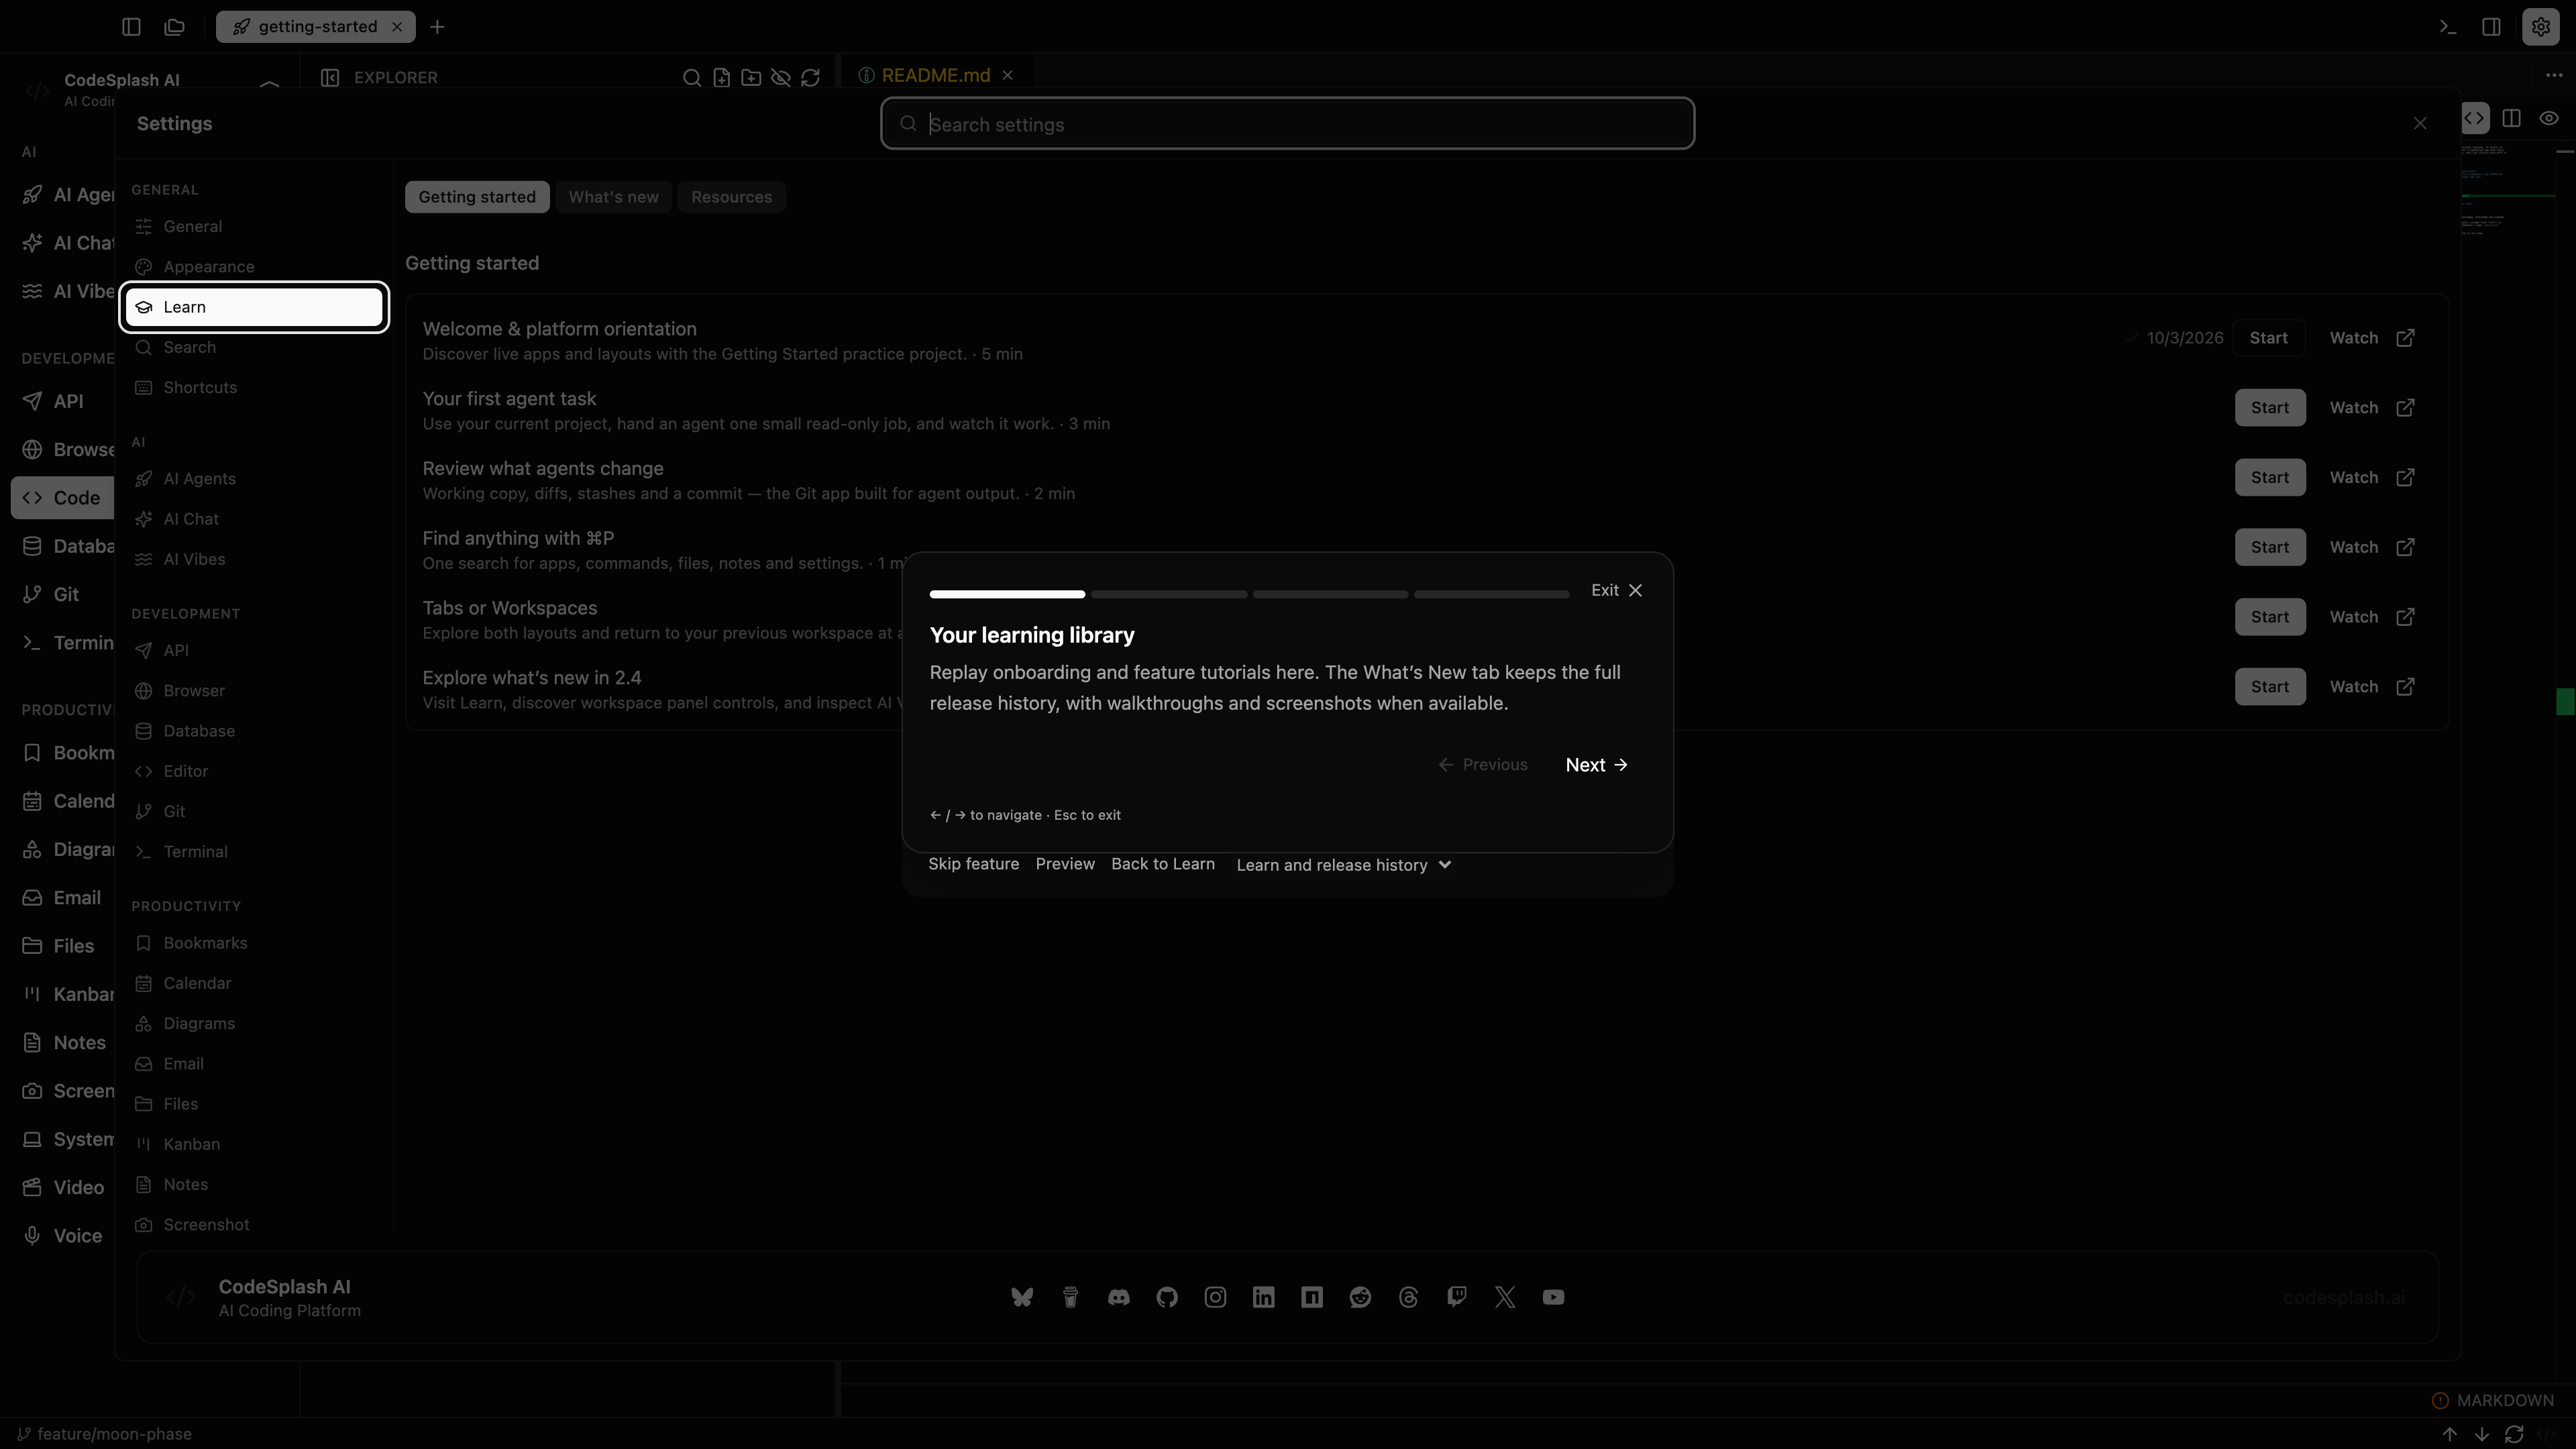Viewport: 2576px width, 1449px height.
Task: Click the Bluesky social icon in footer
Action: pos(1021,1297)
